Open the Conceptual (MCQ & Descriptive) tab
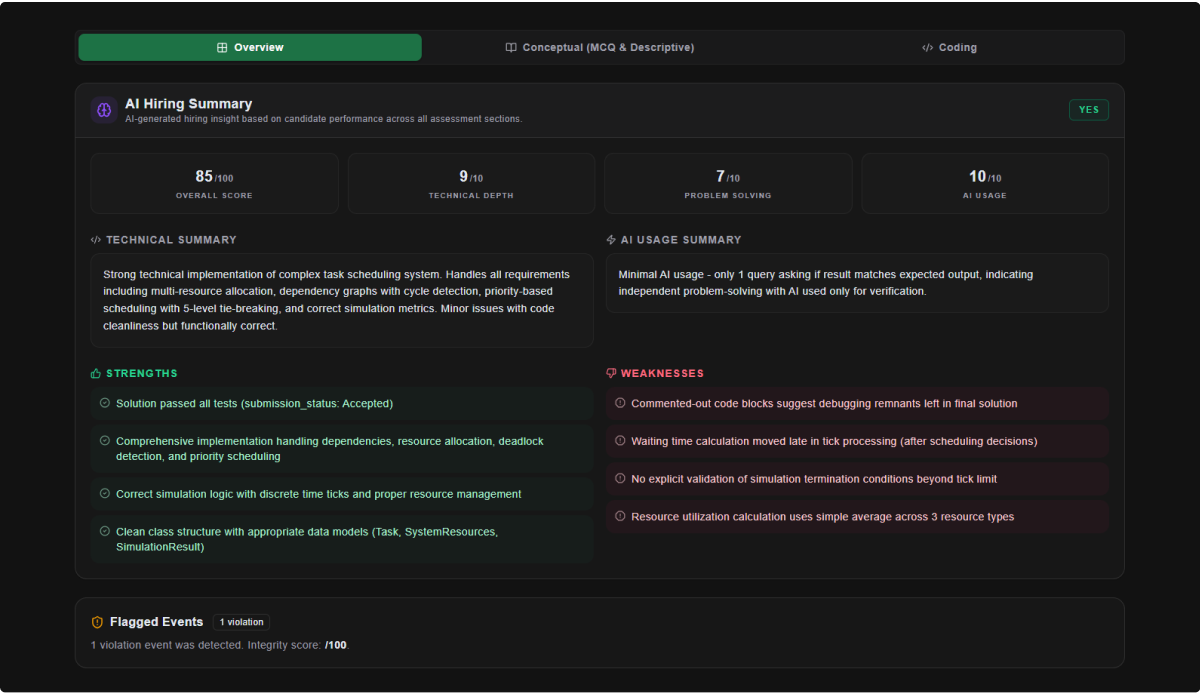 pyautogui.click(x=599, y=48)
